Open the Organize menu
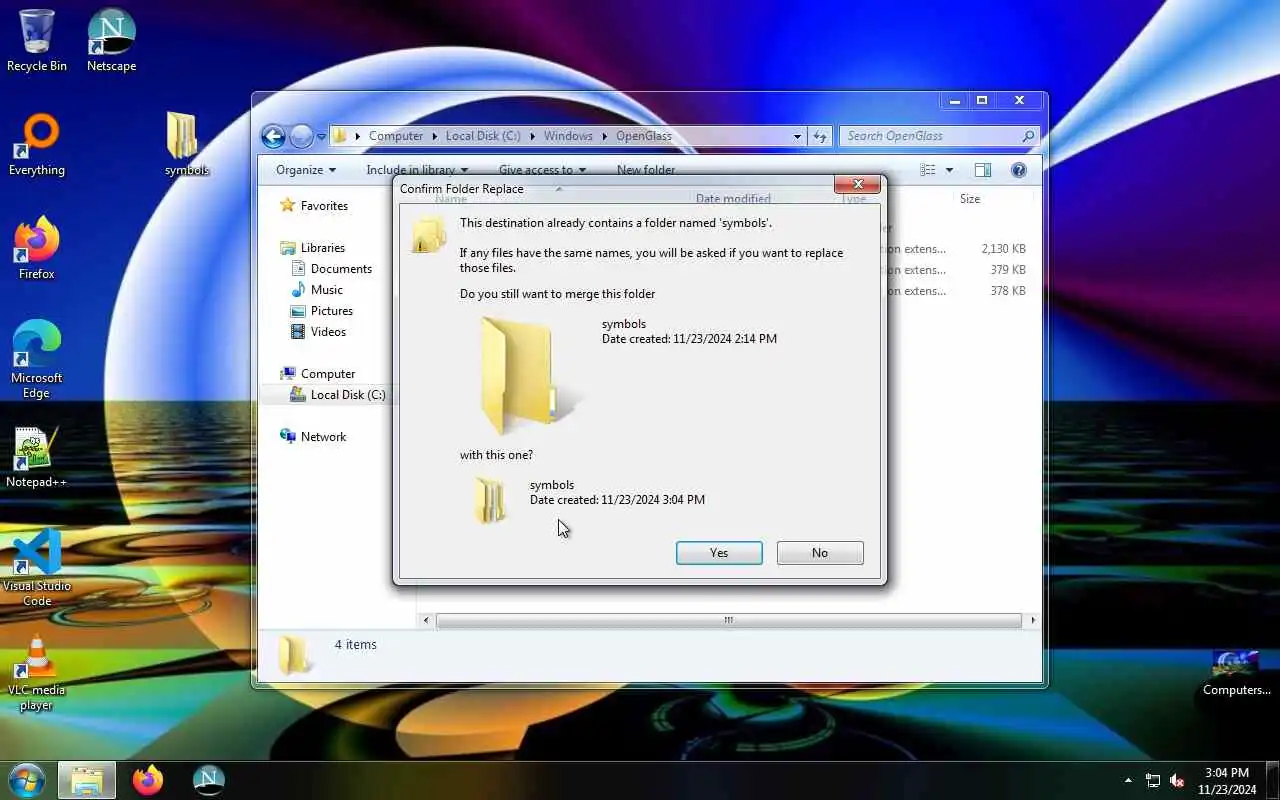The height and width of the screenshot is (800, 1280). pos(305,170)
